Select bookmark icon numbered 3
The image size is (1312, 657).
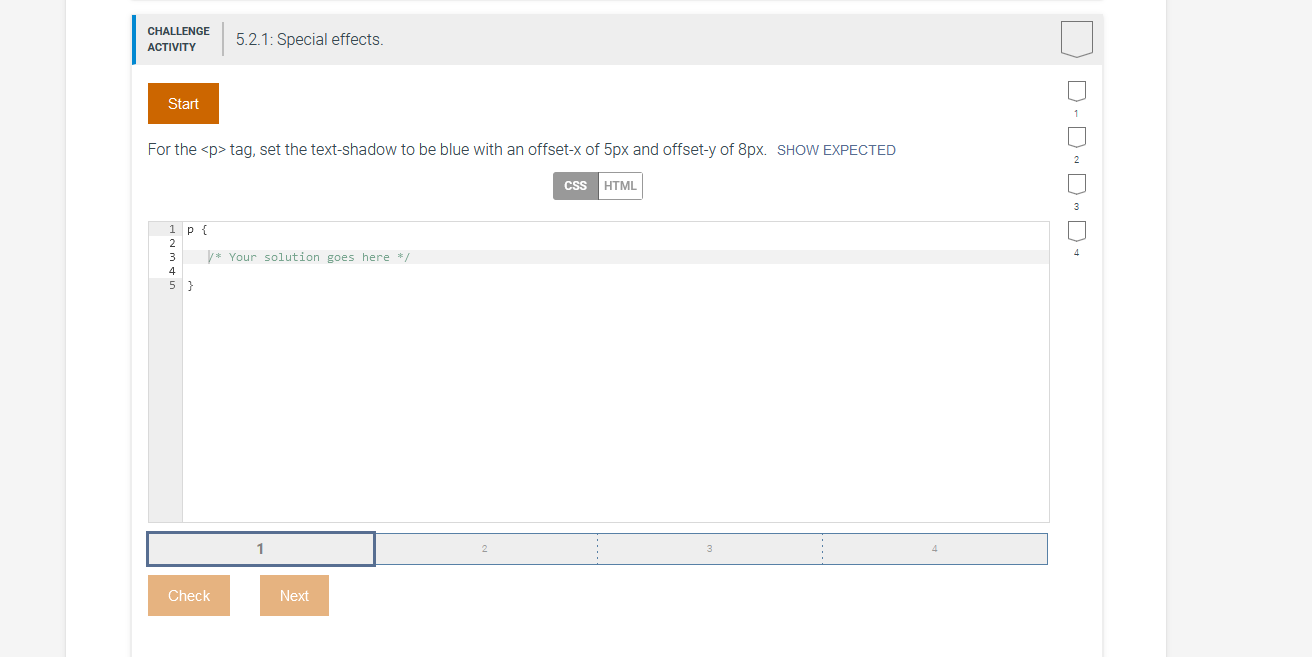pyautogui.click(x=1076, y=184)
